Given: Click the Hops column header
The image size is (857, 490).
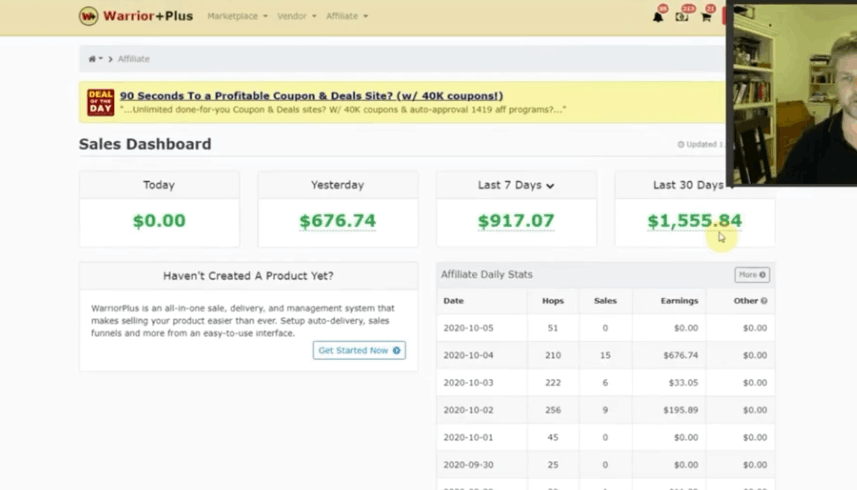Looking at the screenshot, I should (x=553, y=300).
